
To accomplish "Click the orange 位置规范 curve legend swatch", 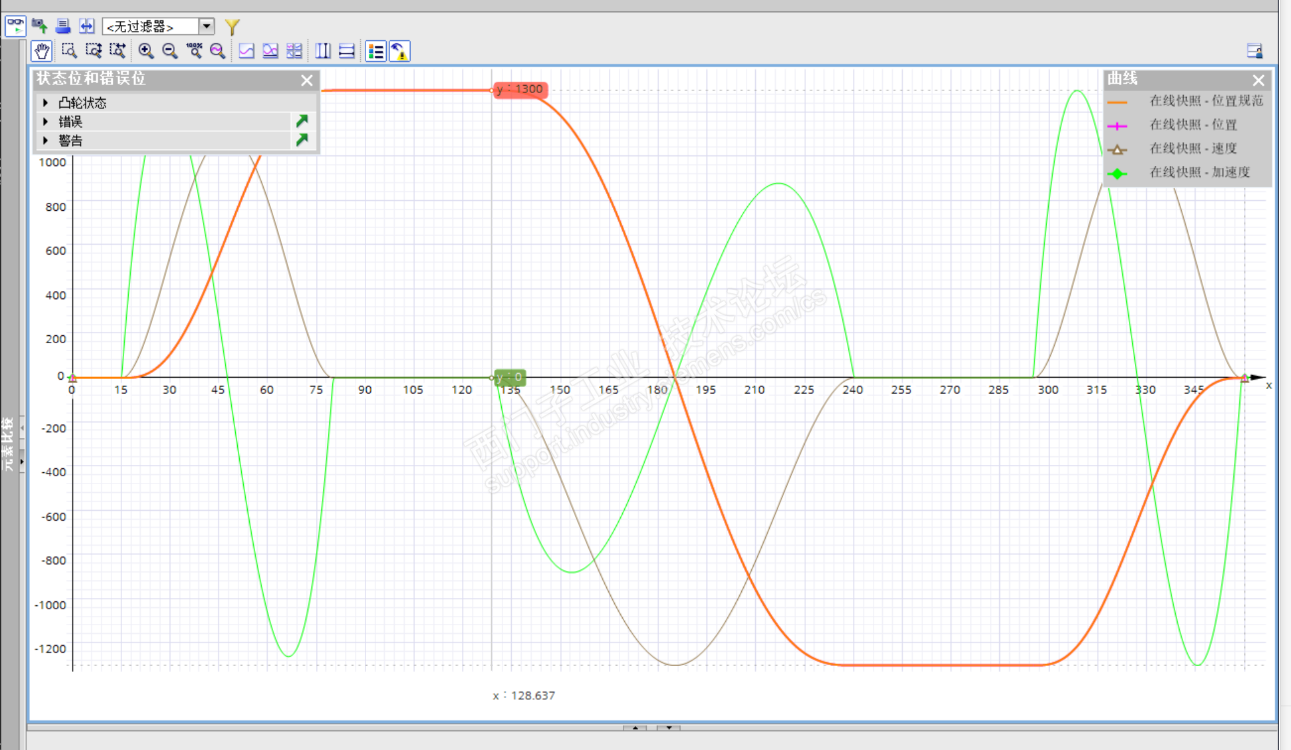I will click(1118, 101).
